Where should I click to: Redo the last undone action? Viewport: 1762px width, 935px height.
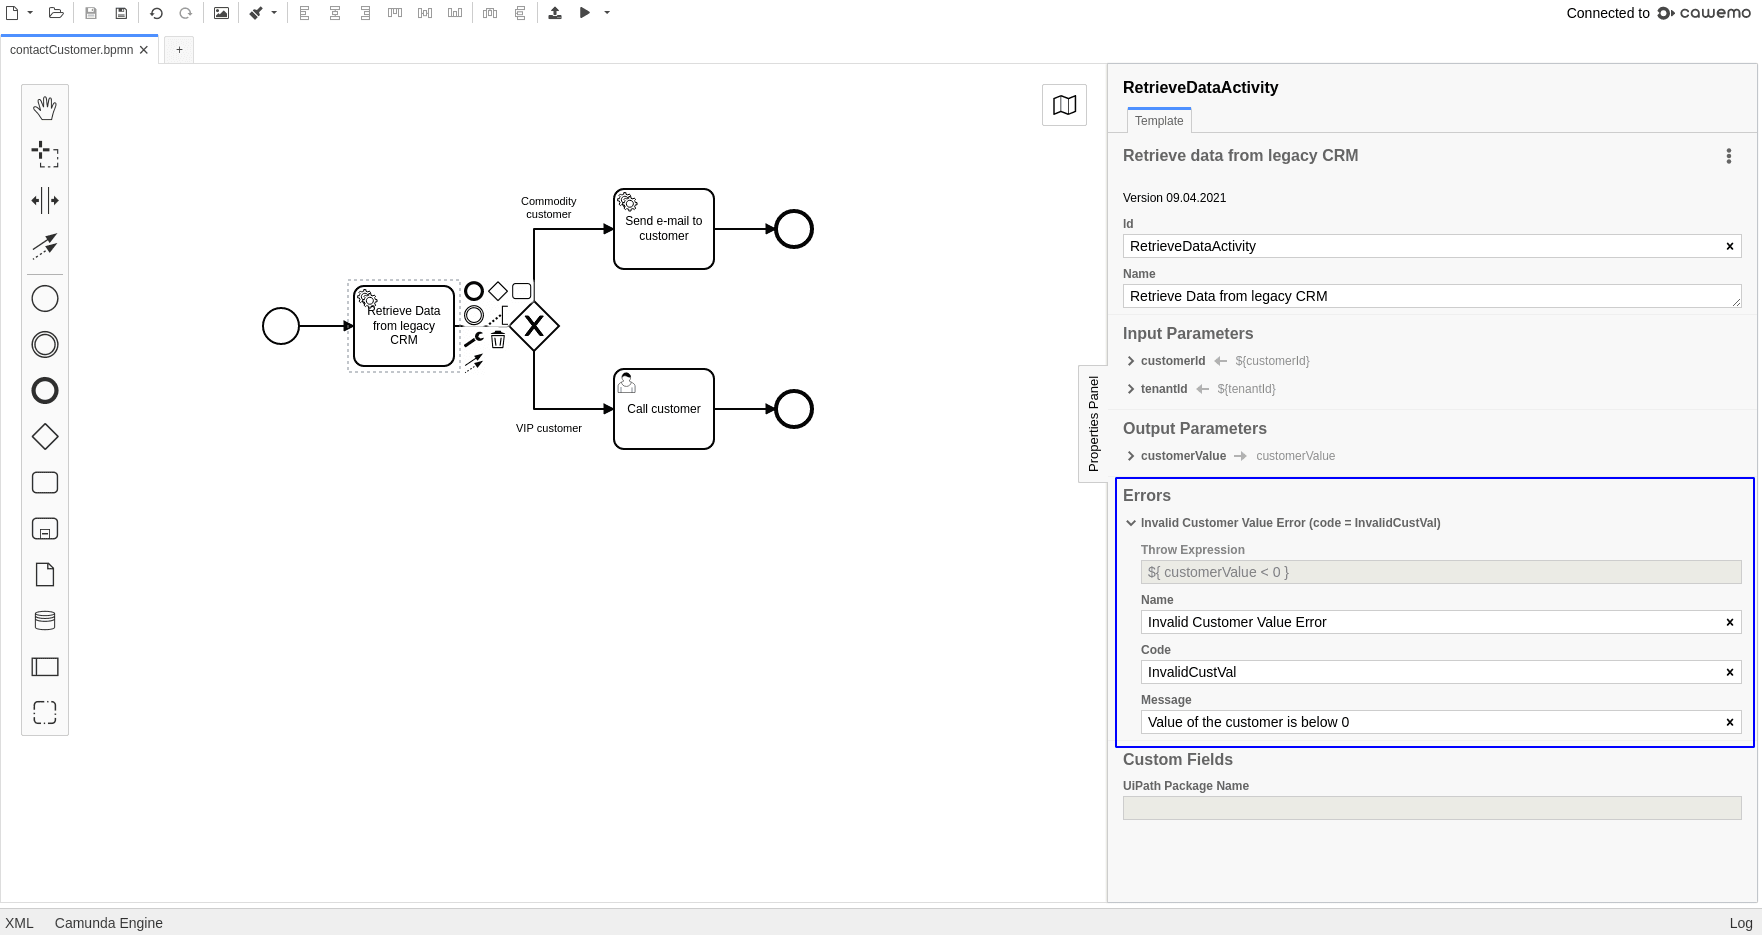click(186, 13)
